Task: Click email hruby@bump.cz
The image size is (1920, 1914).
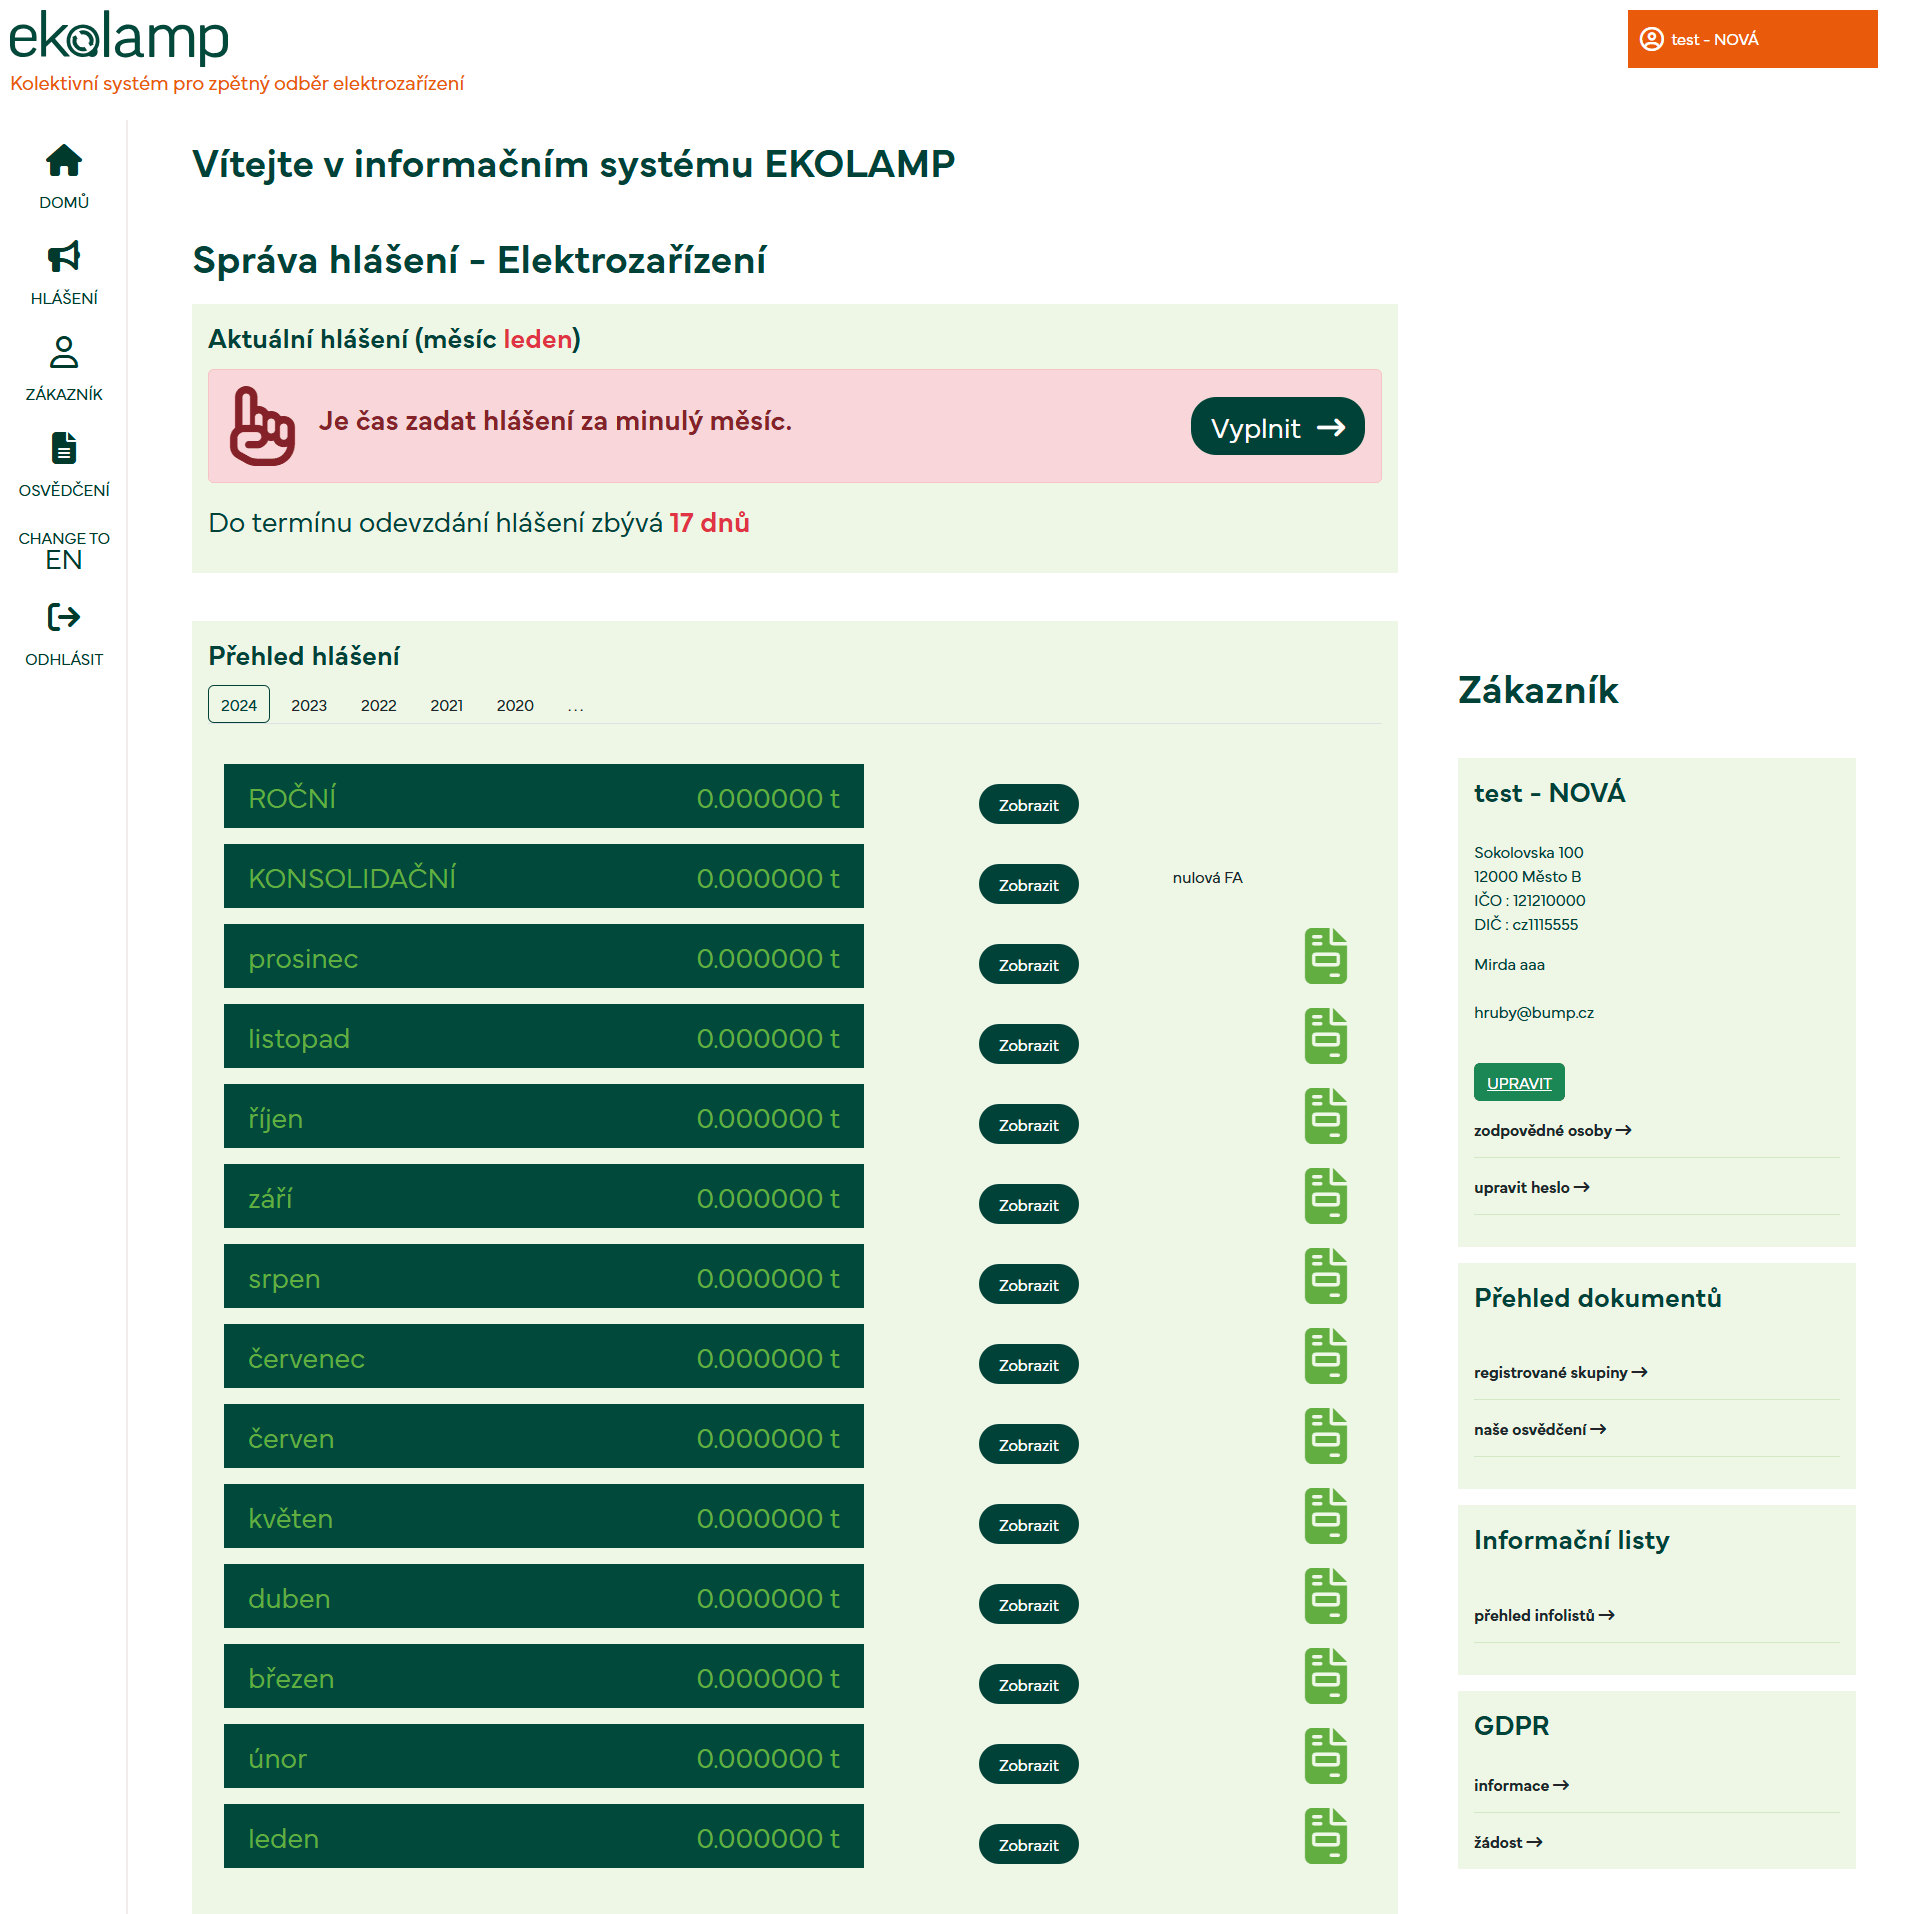Action: point(1534,1012)
